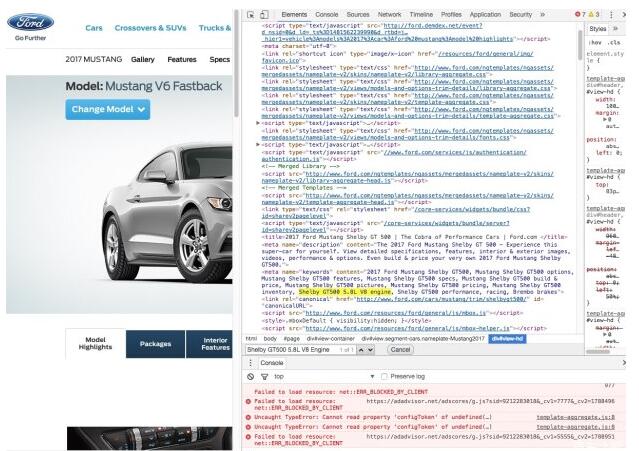Jump to next search result arrow
Image resolution: width=639 pixels, height=451 pixels.
370,350
